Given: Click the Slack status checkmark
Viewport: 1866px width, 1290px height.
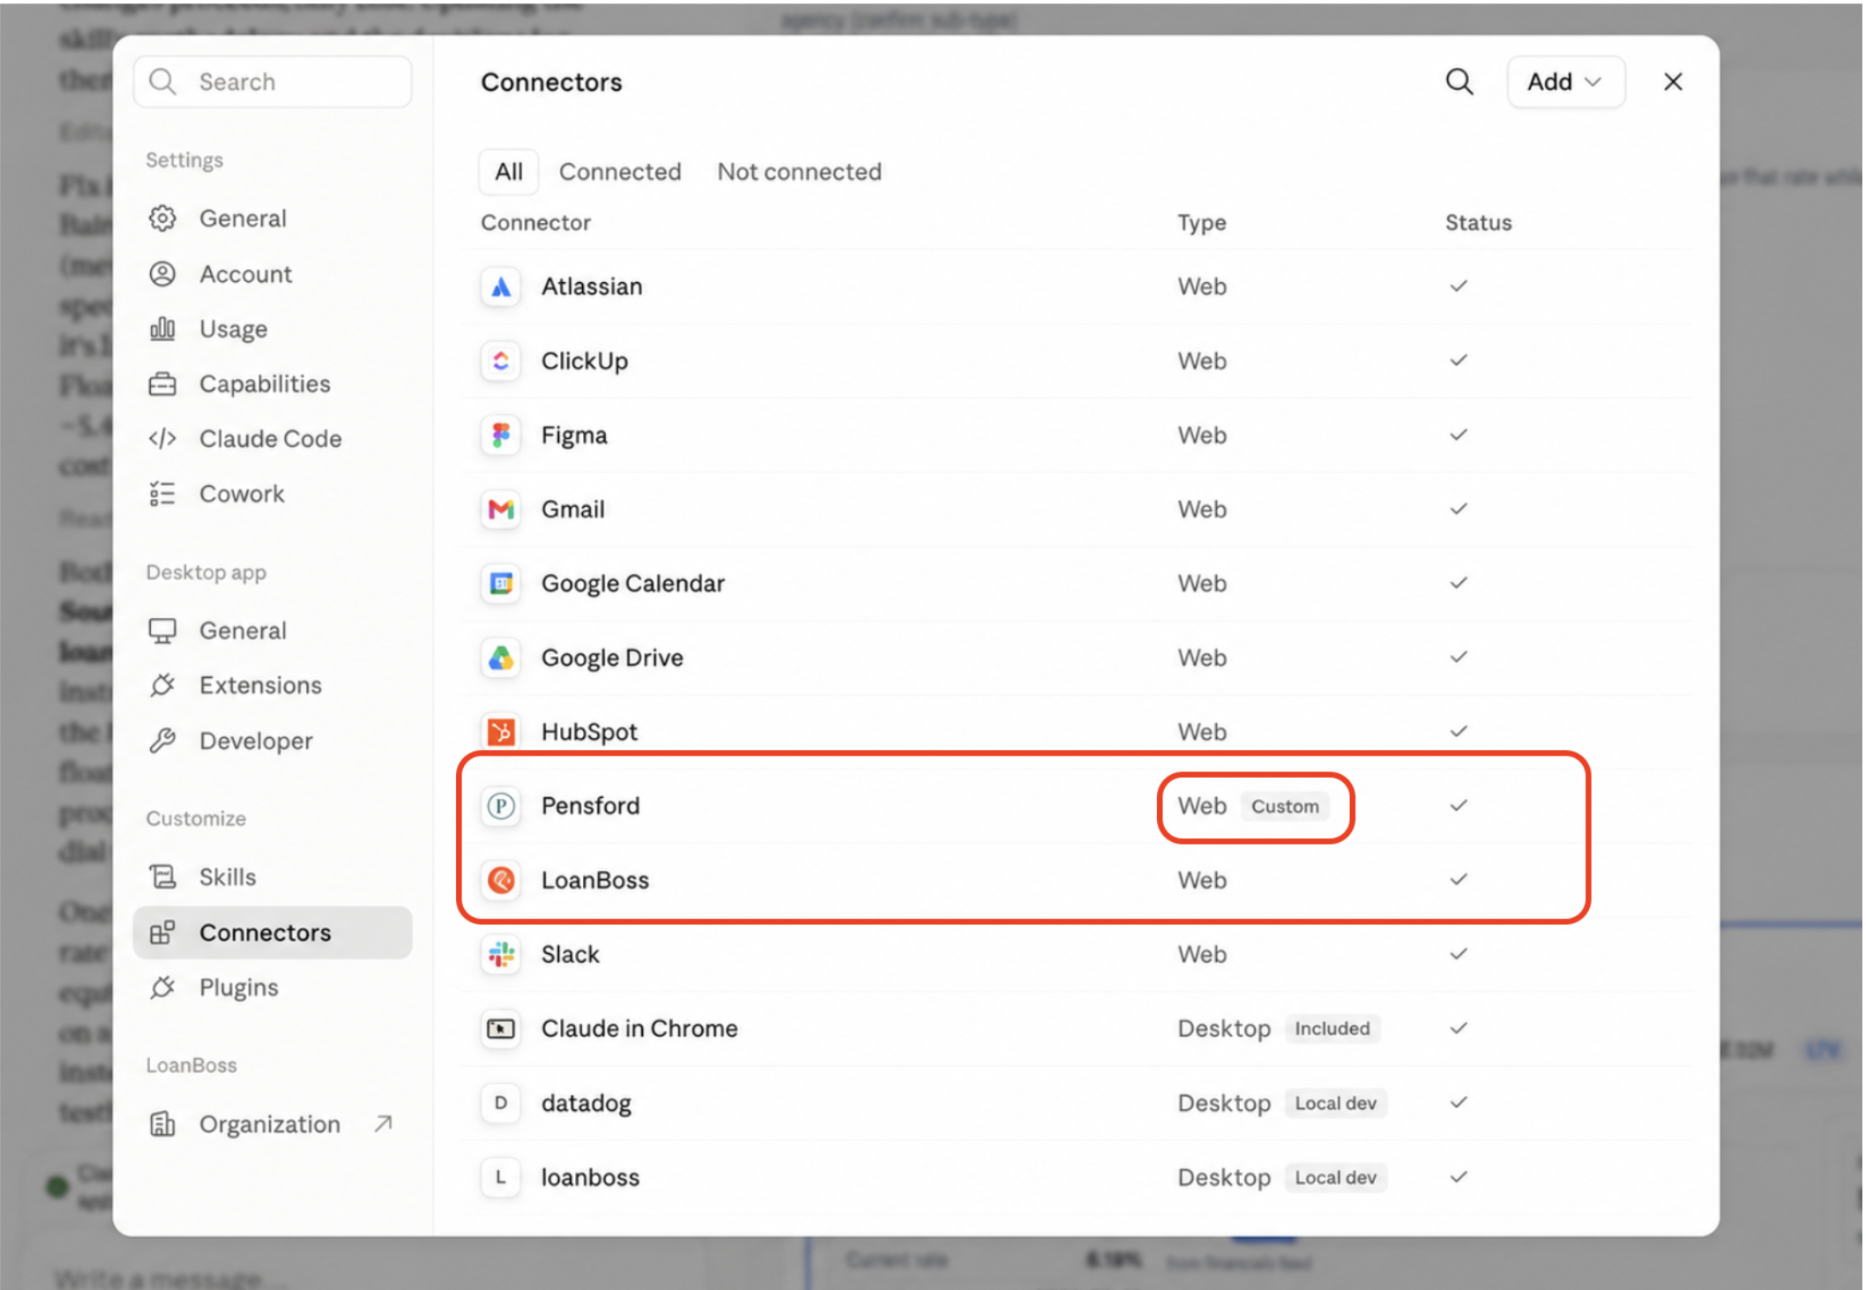Looking at the screenshot, I should [x=1459, y=955].
